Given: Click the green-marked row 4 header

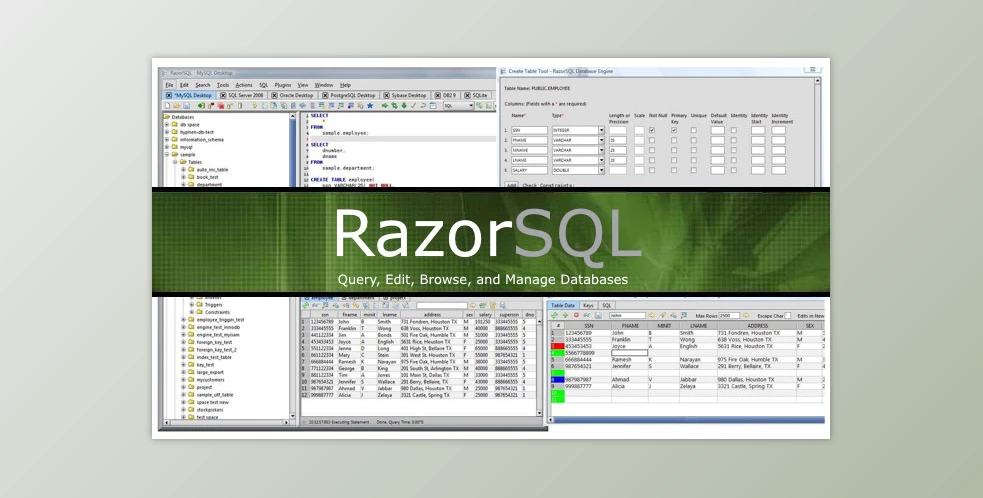Looking at the screenshot, I should click(557, 353).
